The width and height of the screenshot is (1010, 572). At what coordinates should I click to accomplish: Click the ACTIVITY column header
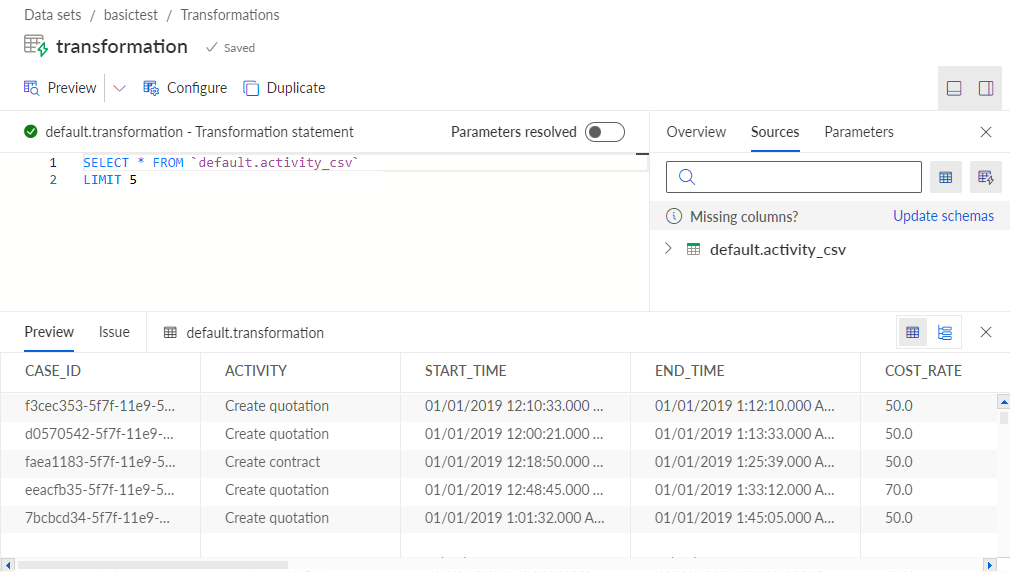pyautogui.click(x=300, y=371)
